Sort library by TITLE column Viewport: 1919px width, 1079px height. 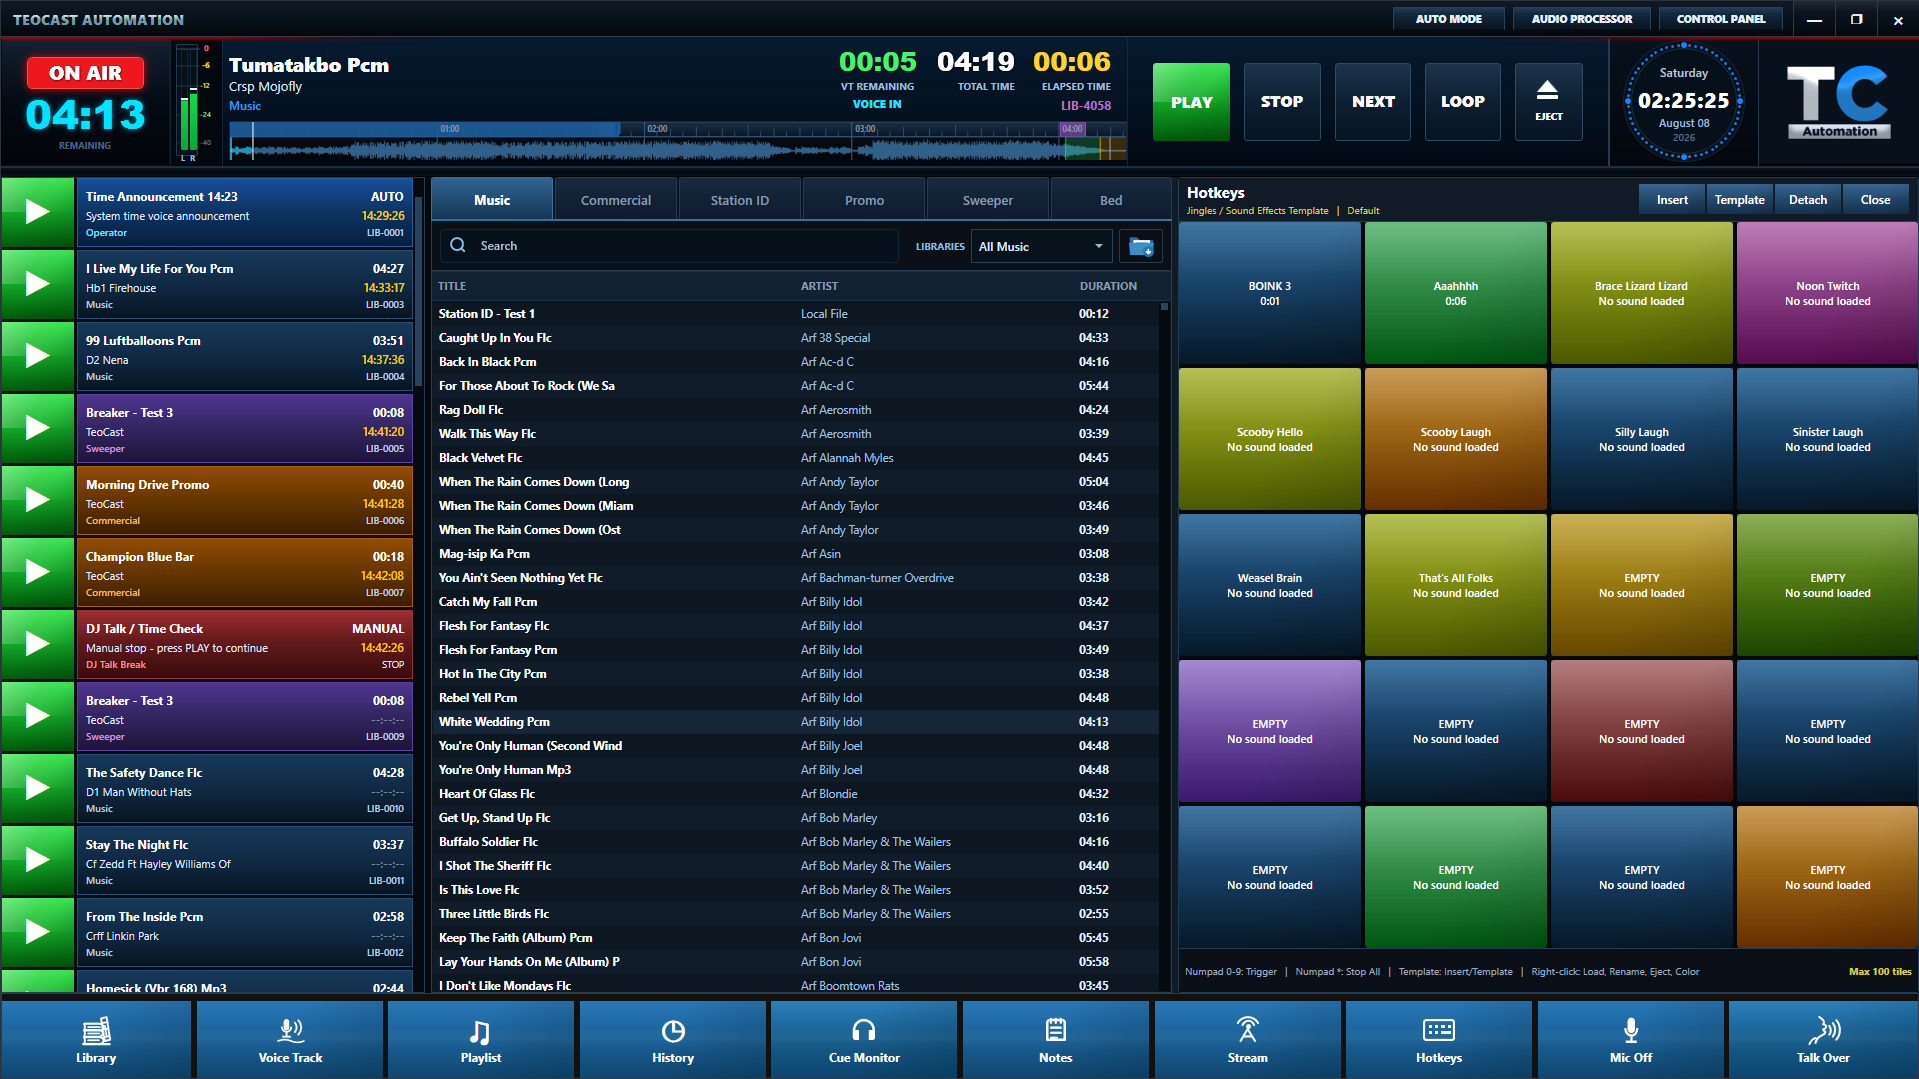point(452,286)
